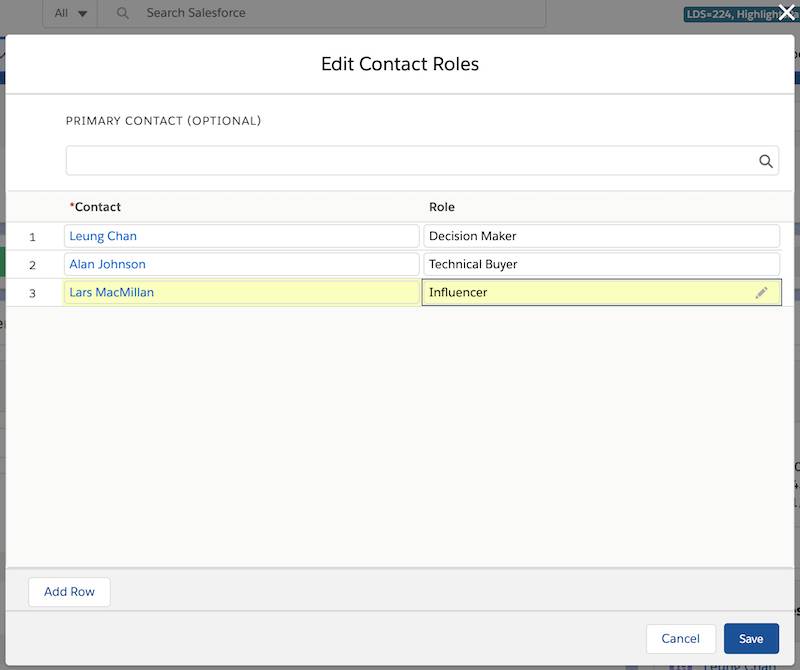Click the pencil icon to edit the Influencer role
This screenshot has width=800, height=670.
(x=761, y=292)
